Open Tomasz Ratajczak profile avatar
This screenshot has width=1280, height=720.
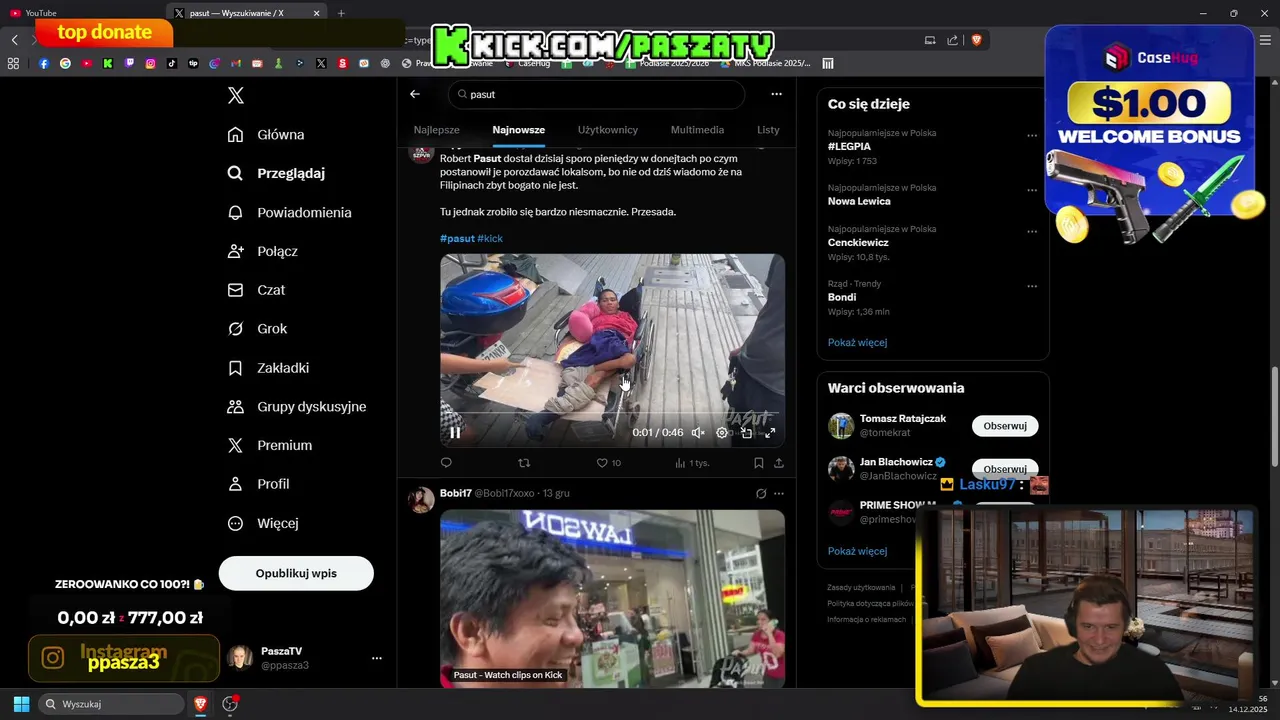point(841,425)
